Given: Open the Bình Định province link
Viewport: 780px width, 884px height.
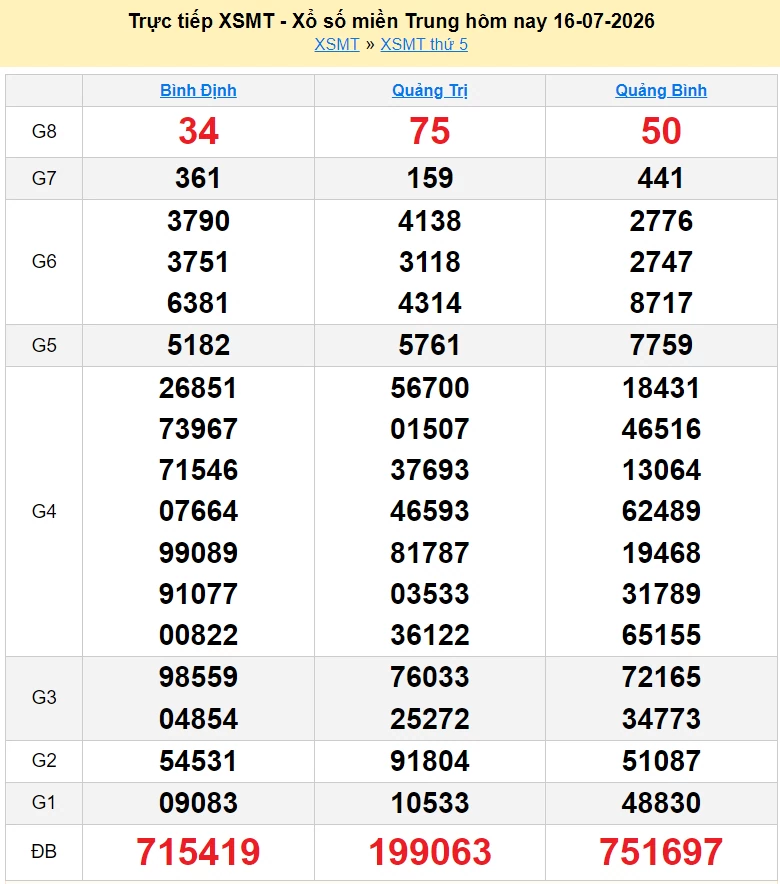Looking at the screenshot, I should point(198,90).
